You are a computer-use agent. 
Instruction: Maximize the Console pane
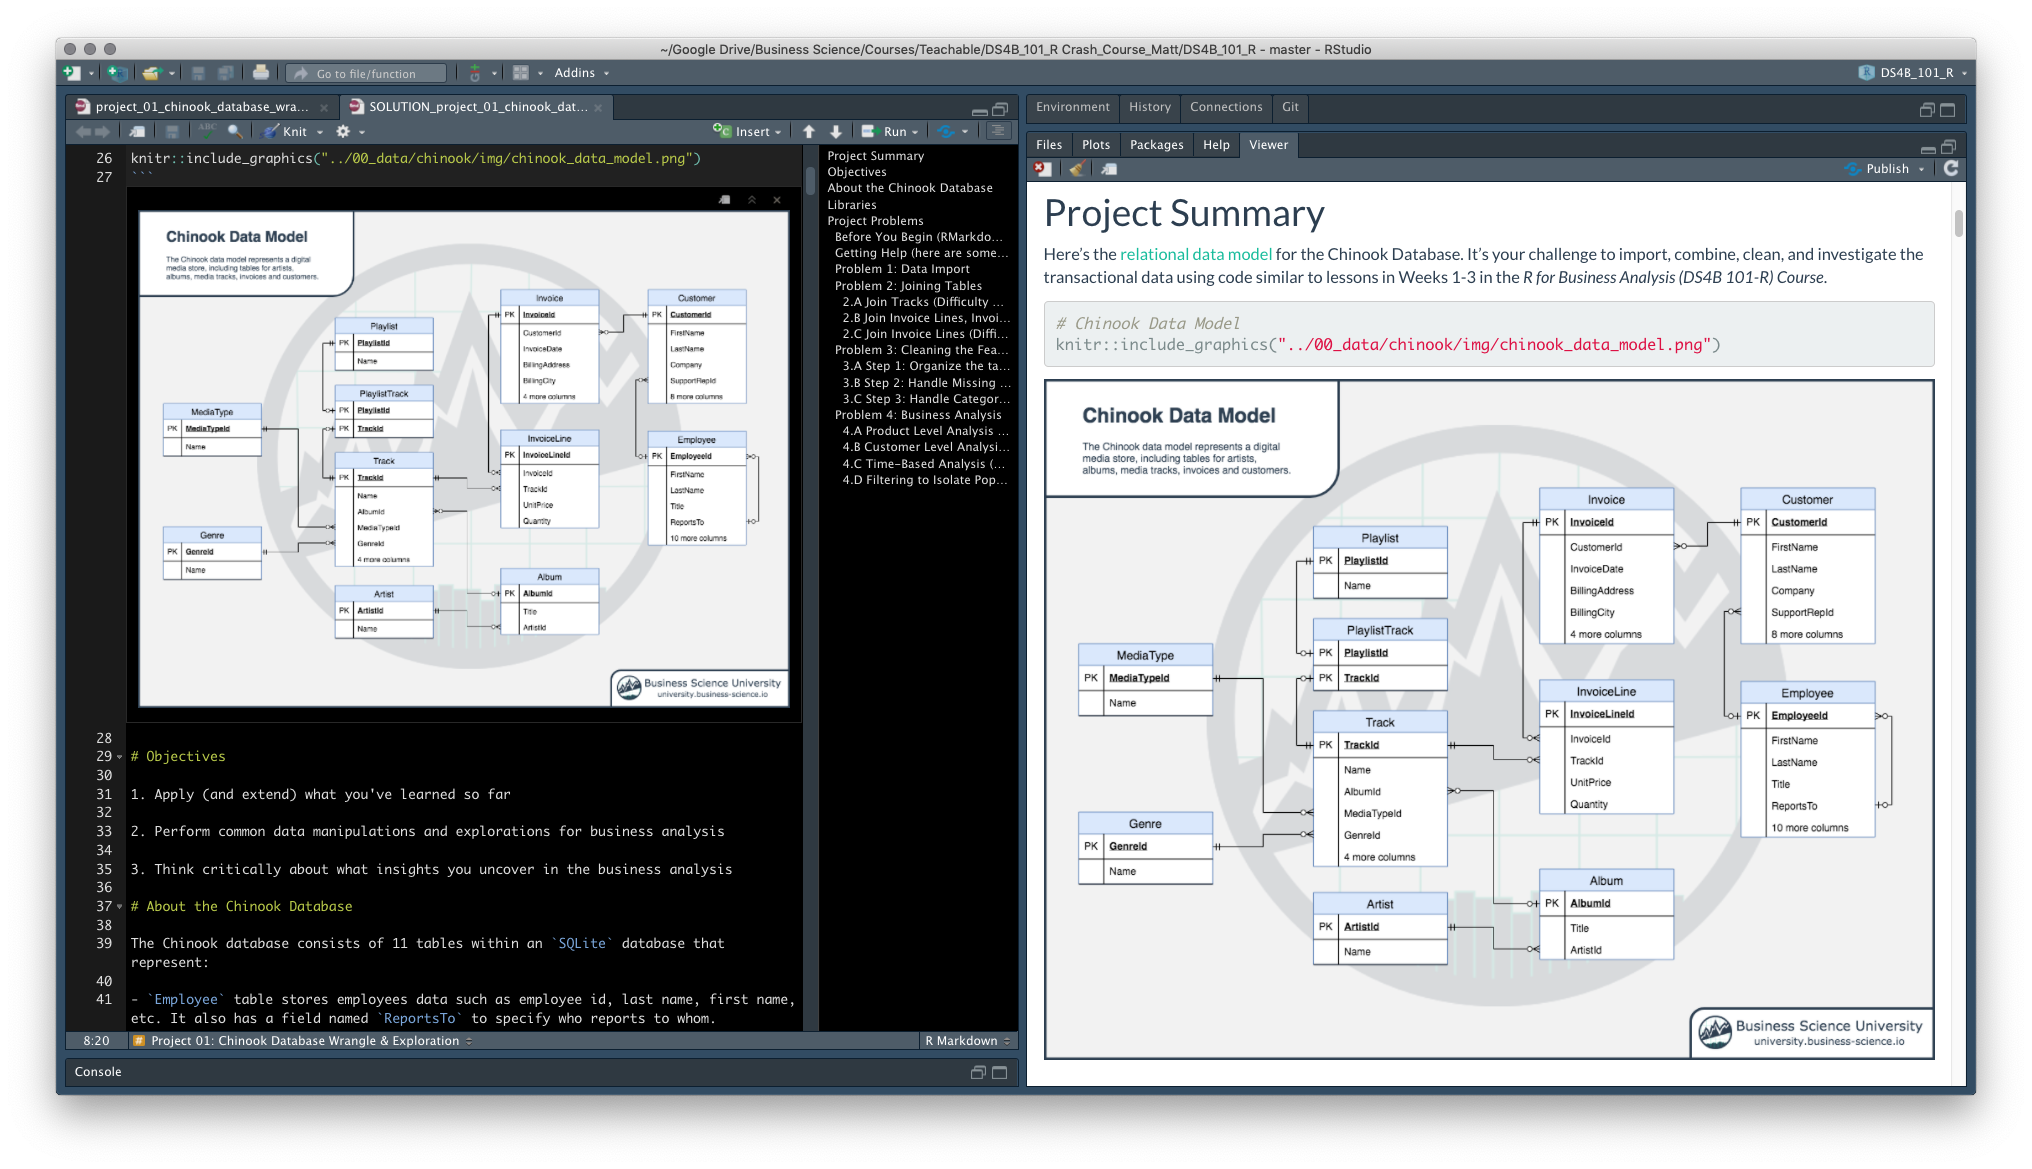(999, 1072)
